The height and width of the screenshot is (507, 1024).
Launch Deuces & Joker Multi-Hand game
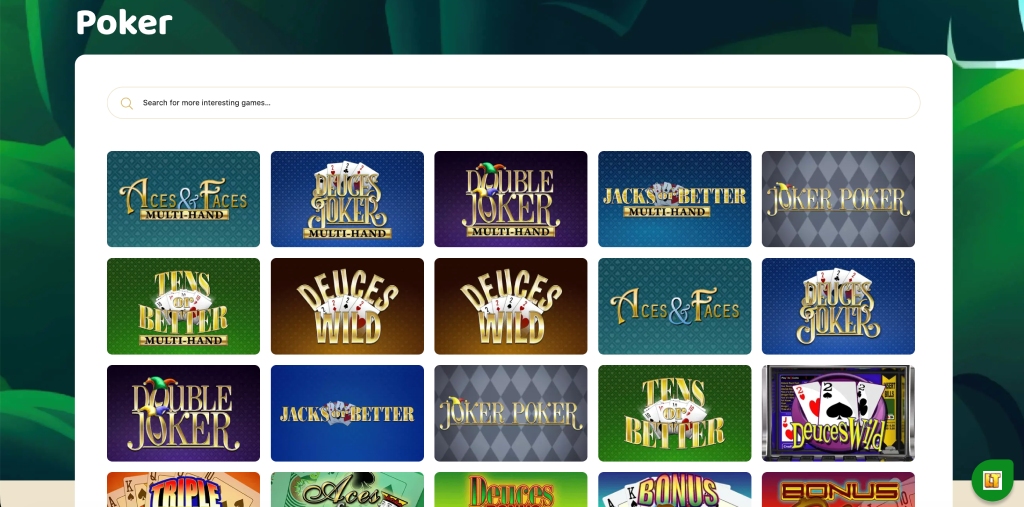click(x=347, y=199)
